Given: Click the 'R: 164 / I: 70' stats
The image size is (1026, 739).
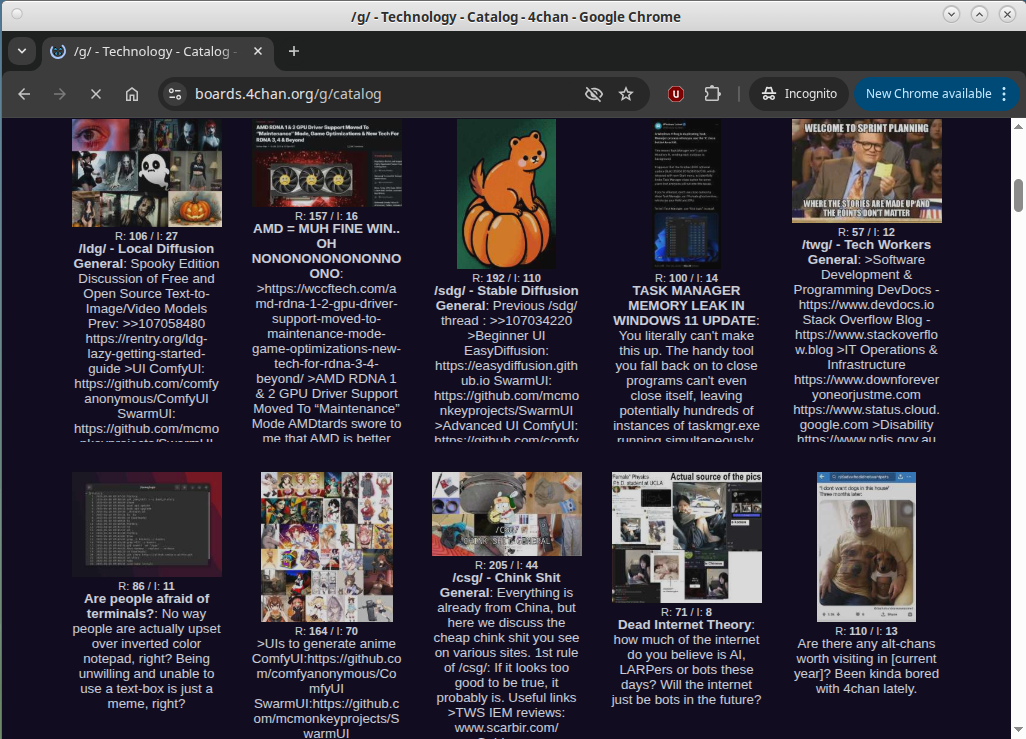Looking at the screenshot, I should coord(327,631).
